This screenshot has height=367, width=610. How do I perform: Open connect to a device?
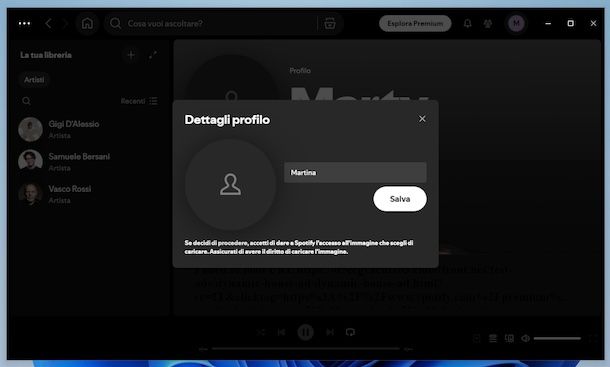pyautogui.click(x=509, y=339)
